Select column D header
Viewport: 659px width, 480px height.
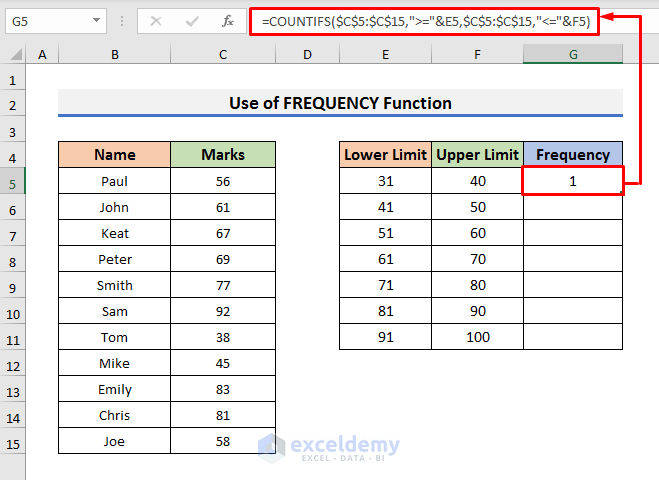(308, 55)
